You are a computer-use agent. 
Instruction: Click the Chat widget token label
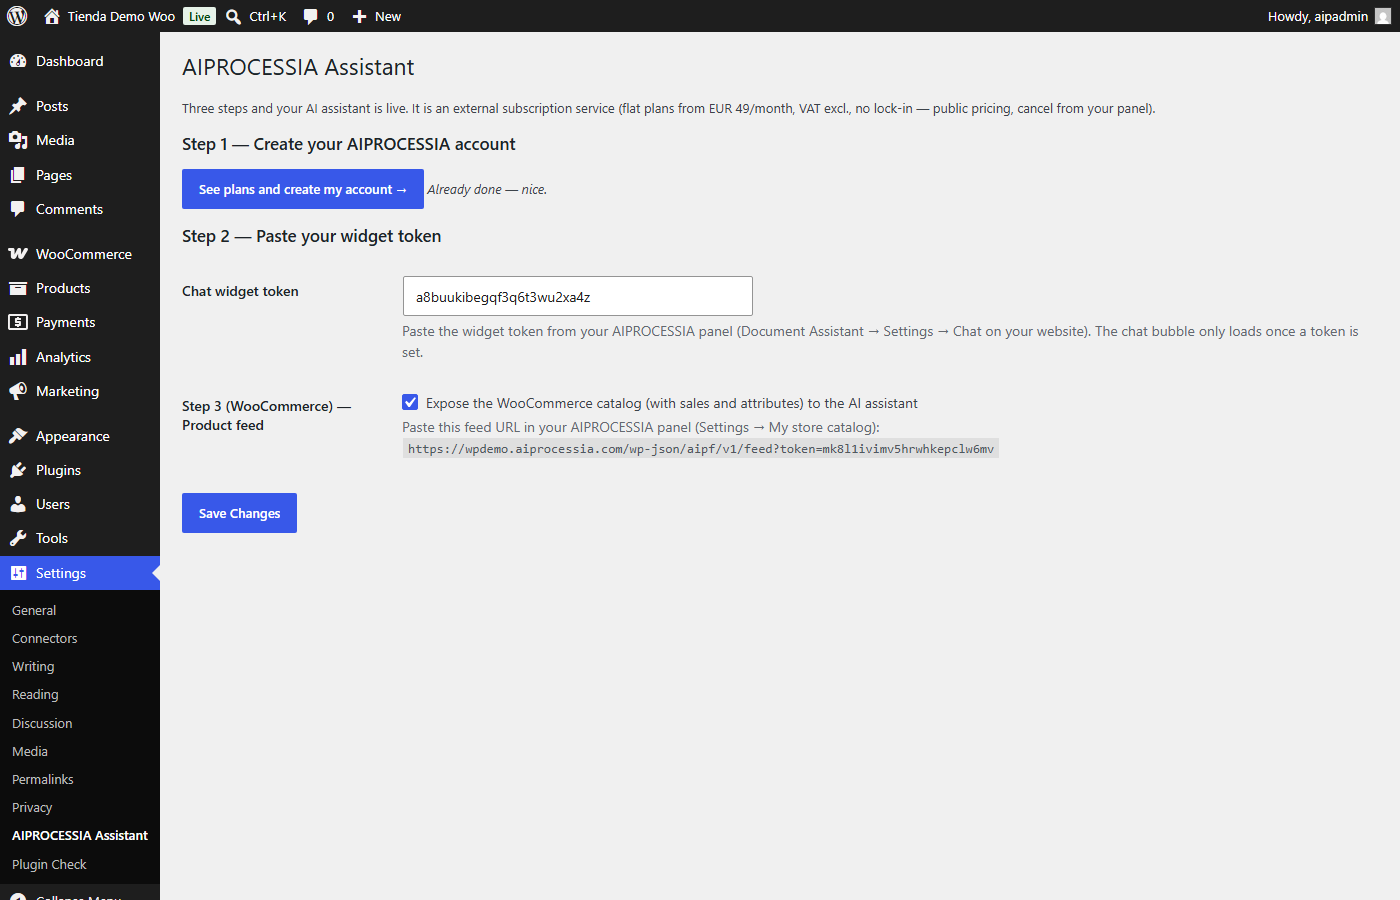coord(240,291)
